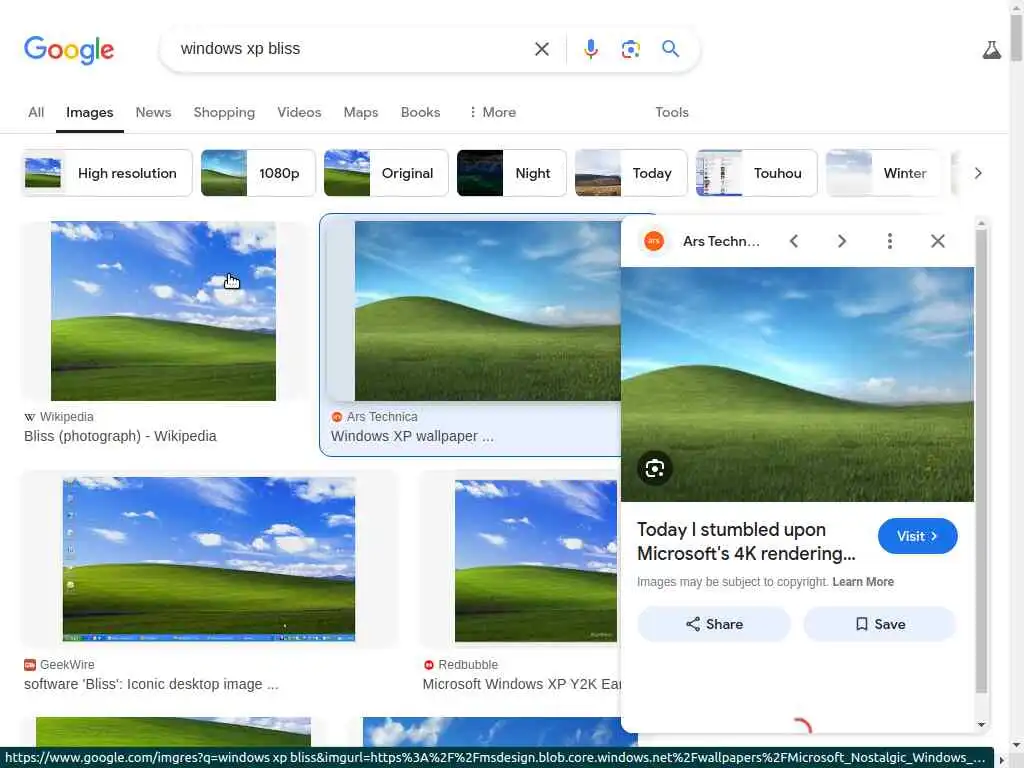Click the preview panel scroll down arrow

pos(981,724)
